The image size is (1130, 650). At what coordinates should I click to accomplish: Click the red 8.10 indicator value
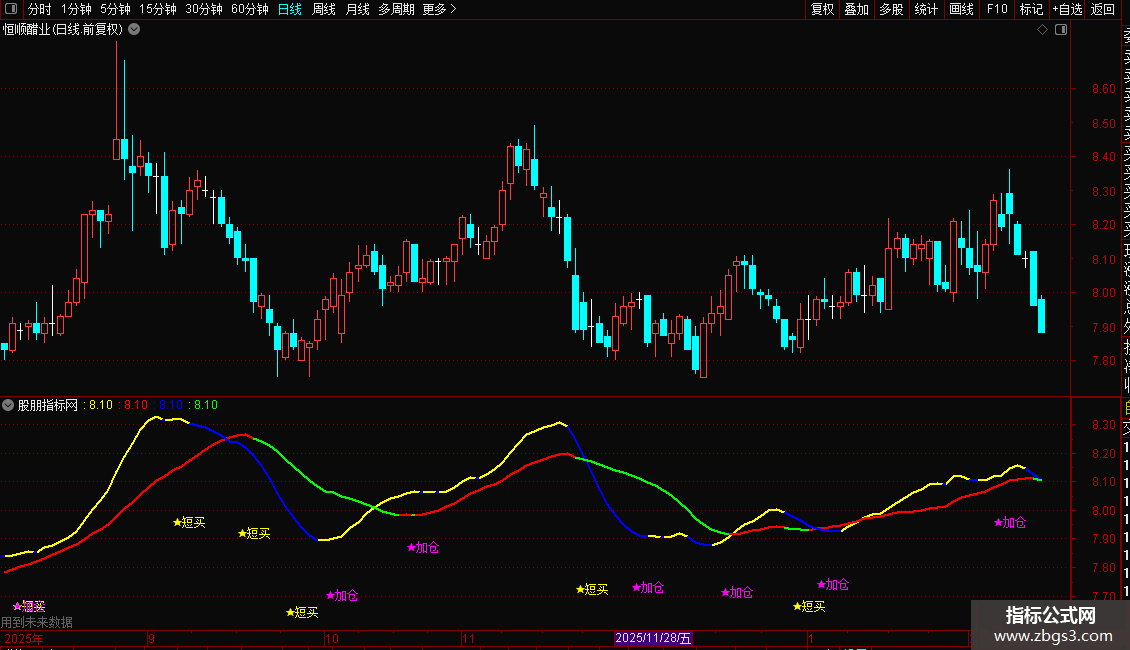135,405
